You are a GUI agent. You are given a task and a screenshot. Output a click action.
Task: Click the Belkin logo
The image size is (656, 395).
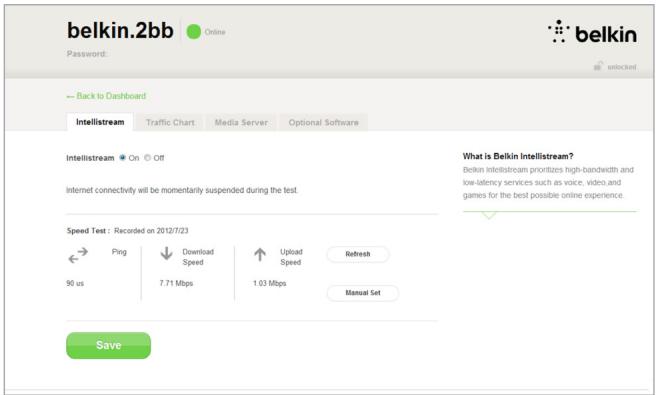point(592,32)
